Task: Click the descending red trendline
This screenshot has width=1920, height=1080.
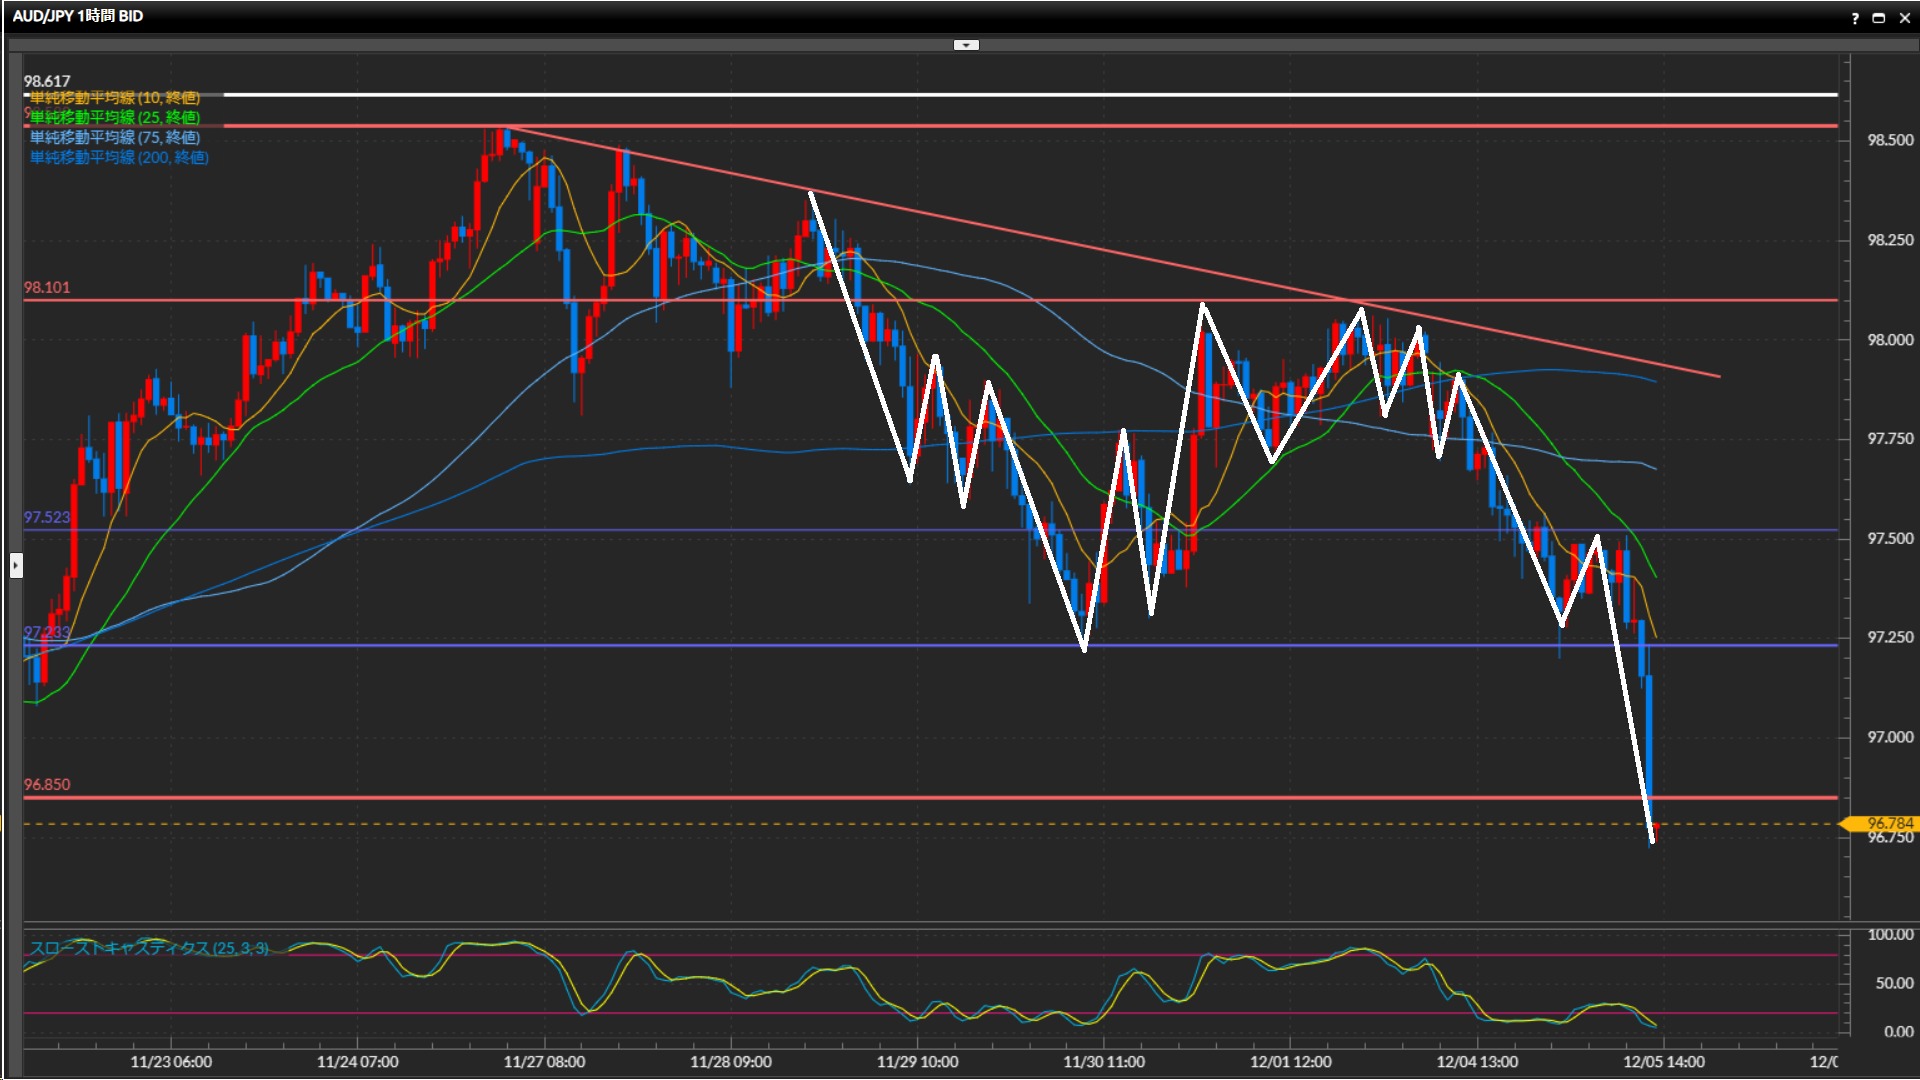Action: pyautogui.click(x=1100, y=248)
